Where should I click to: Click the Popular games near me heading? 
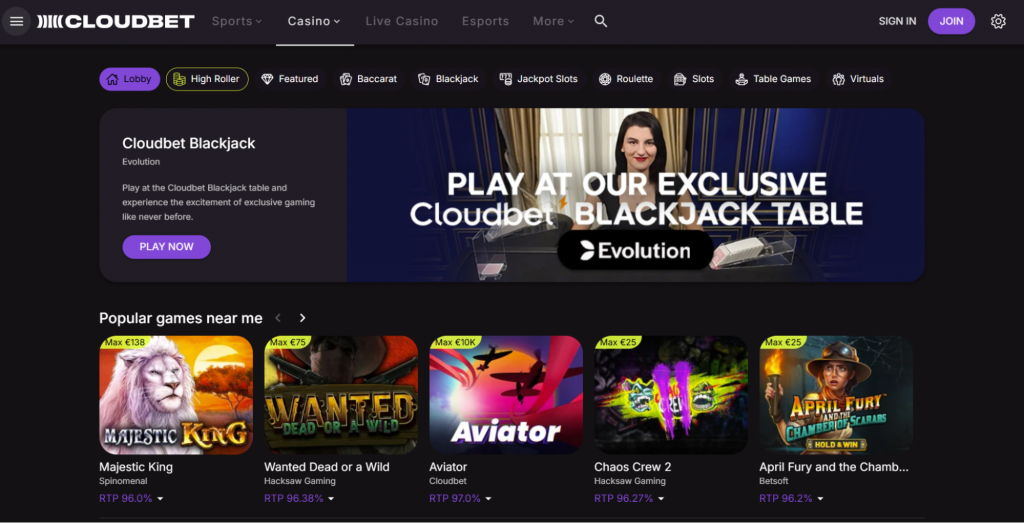click(181, 318)
